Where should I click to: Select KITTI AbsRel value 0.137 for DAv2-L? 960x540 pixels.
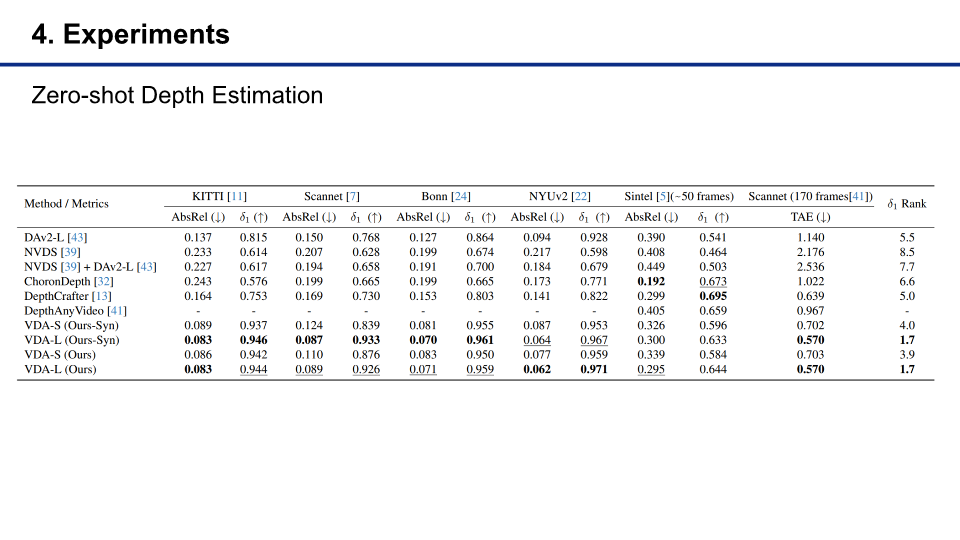198,237
